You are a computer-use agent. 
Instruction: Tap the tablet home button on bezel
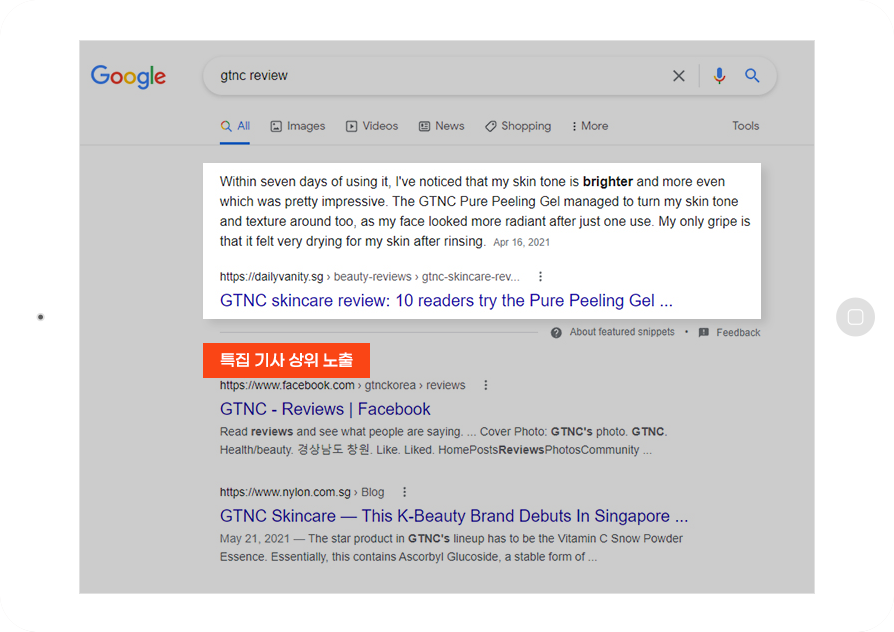[x=855, y=317]
